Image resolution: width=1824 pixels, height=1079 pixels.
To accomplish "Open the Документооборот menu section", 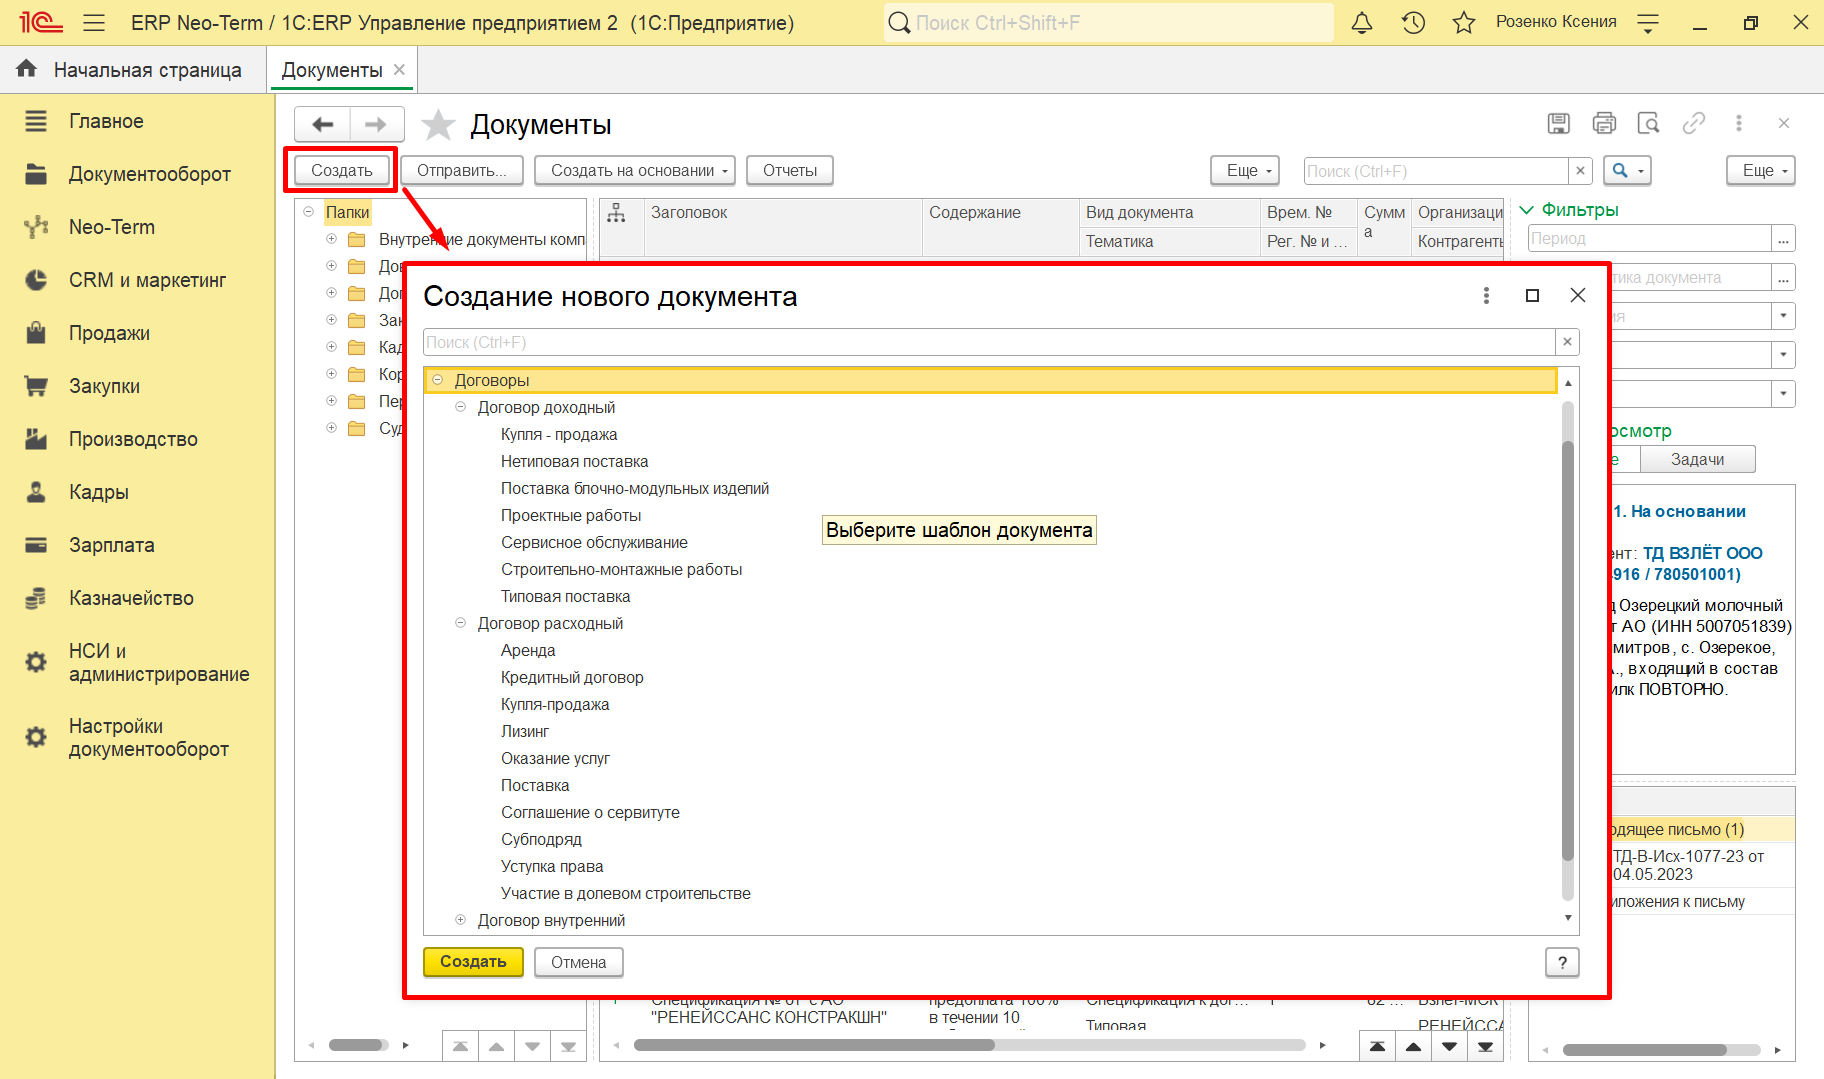I will (x=149, y=174).
